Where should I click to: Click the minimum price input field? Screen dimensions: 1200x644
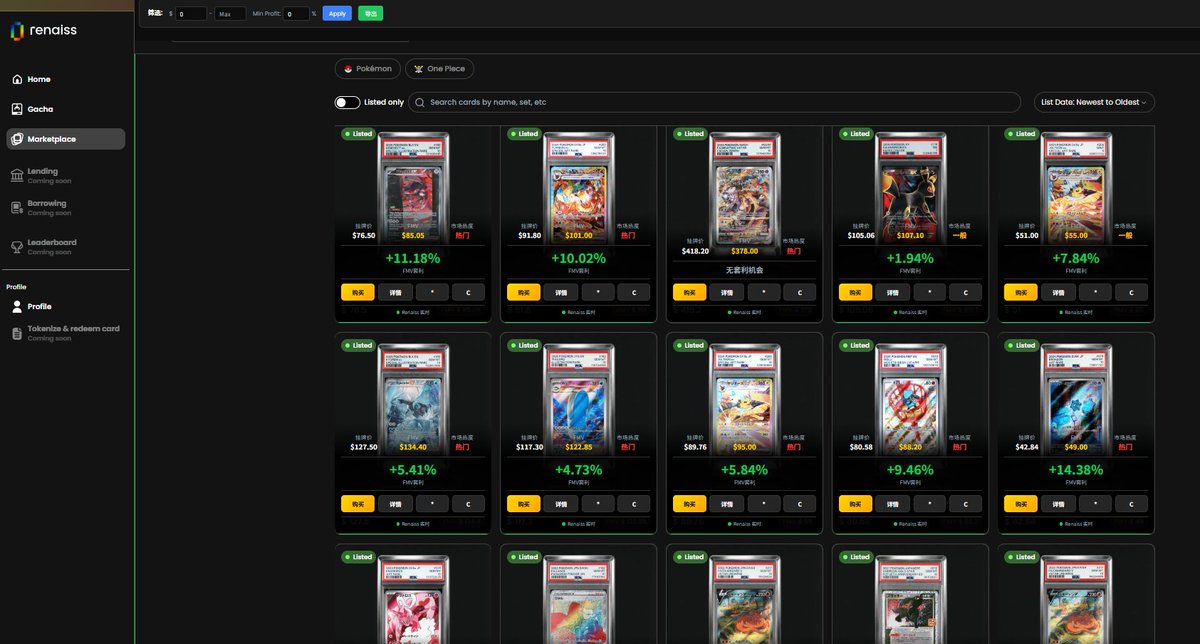pos(191,14)
